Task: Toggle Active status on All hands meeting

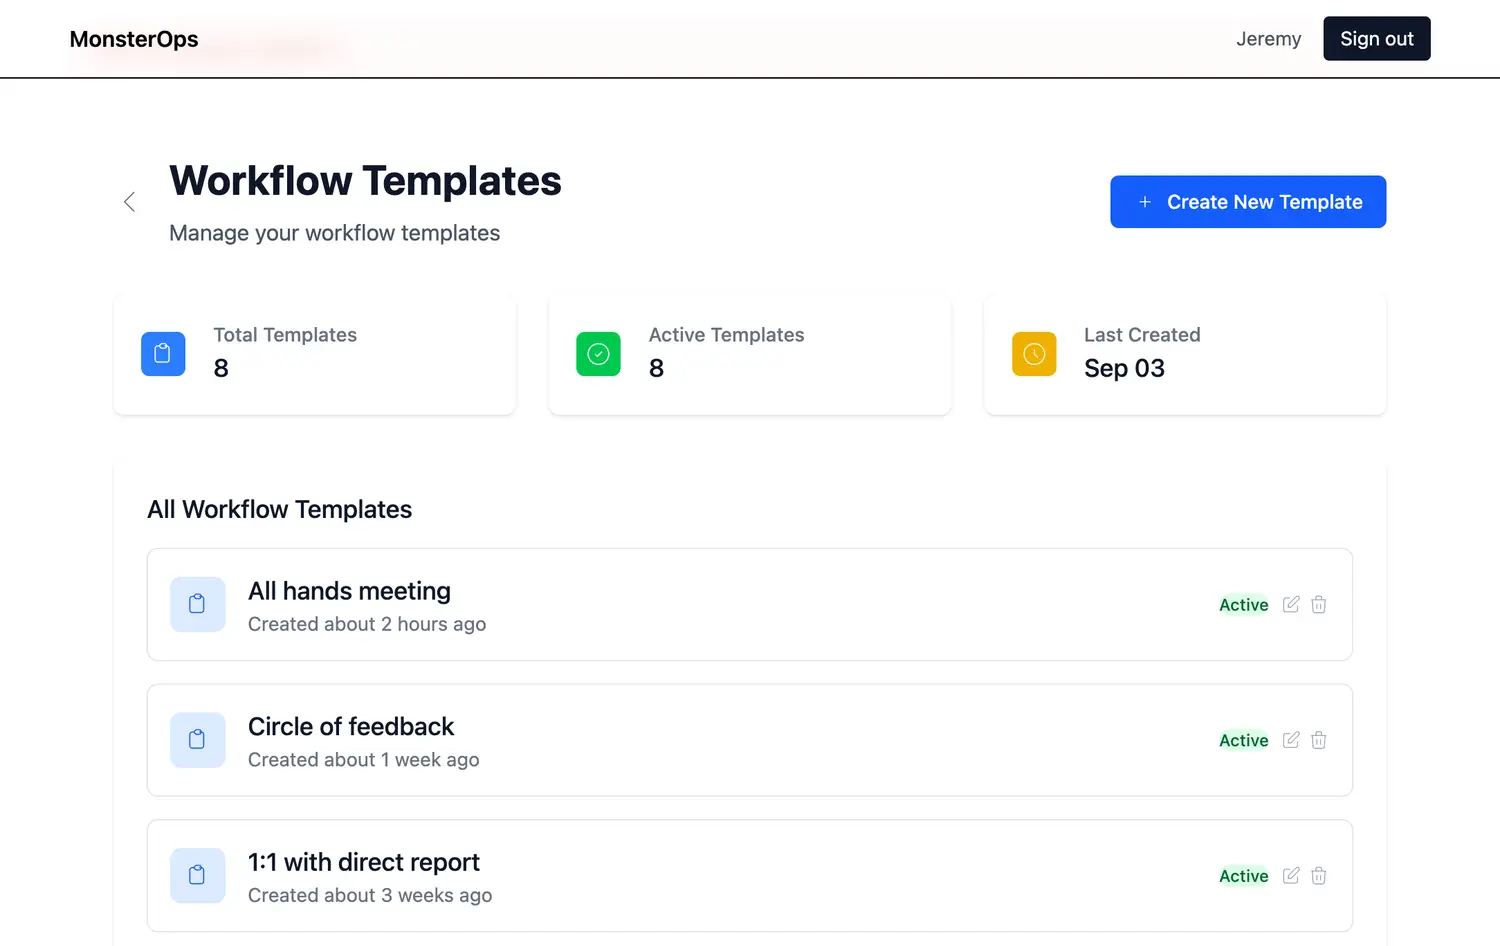Action: click(x=1243, y=605)
